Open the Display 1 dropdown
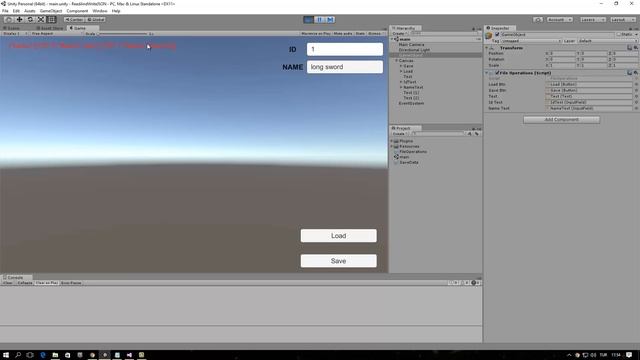The height and width of the screenshot is (360, 640). pos(15,33)
